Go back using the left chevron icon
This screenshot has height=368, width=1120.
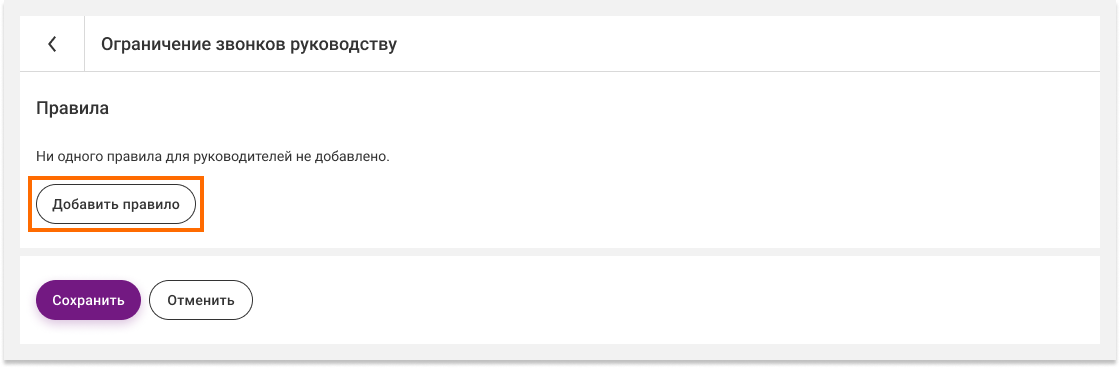[x=52, y=44]
